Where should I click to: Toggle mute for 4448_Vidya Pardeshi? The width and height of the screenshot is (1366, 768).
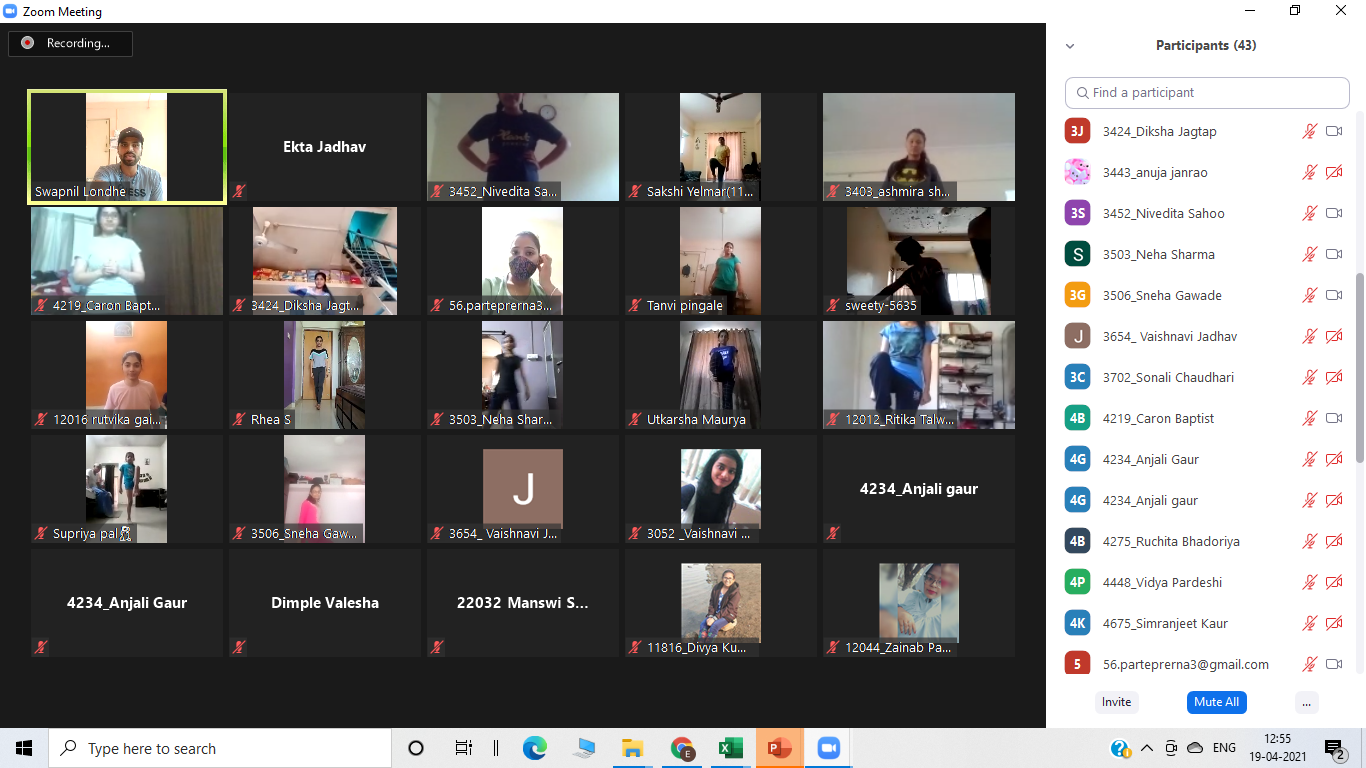click(1309, 582)
